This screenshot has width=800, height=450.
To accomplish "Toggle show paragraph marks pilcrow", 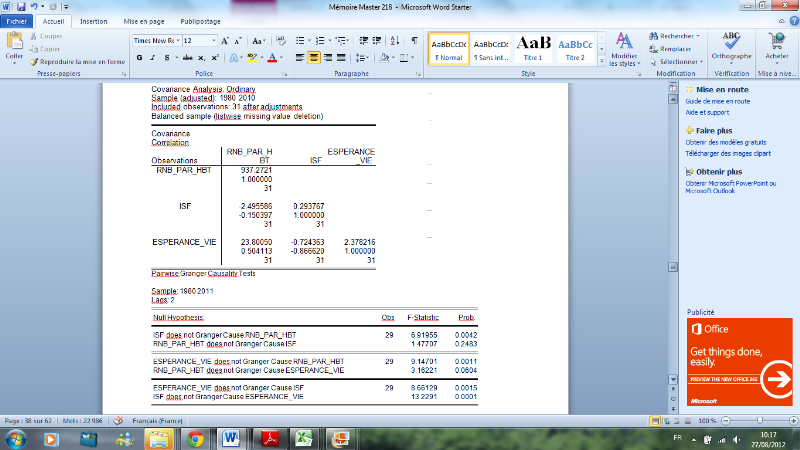I will 414,40.
